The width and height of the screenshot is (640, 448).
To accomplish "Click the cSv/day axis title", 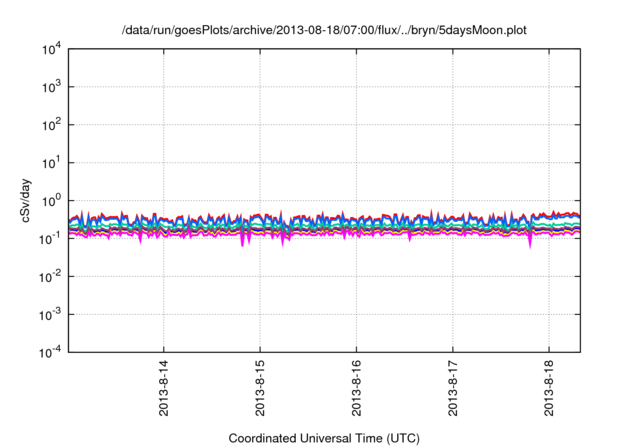I will pos(26,200).
